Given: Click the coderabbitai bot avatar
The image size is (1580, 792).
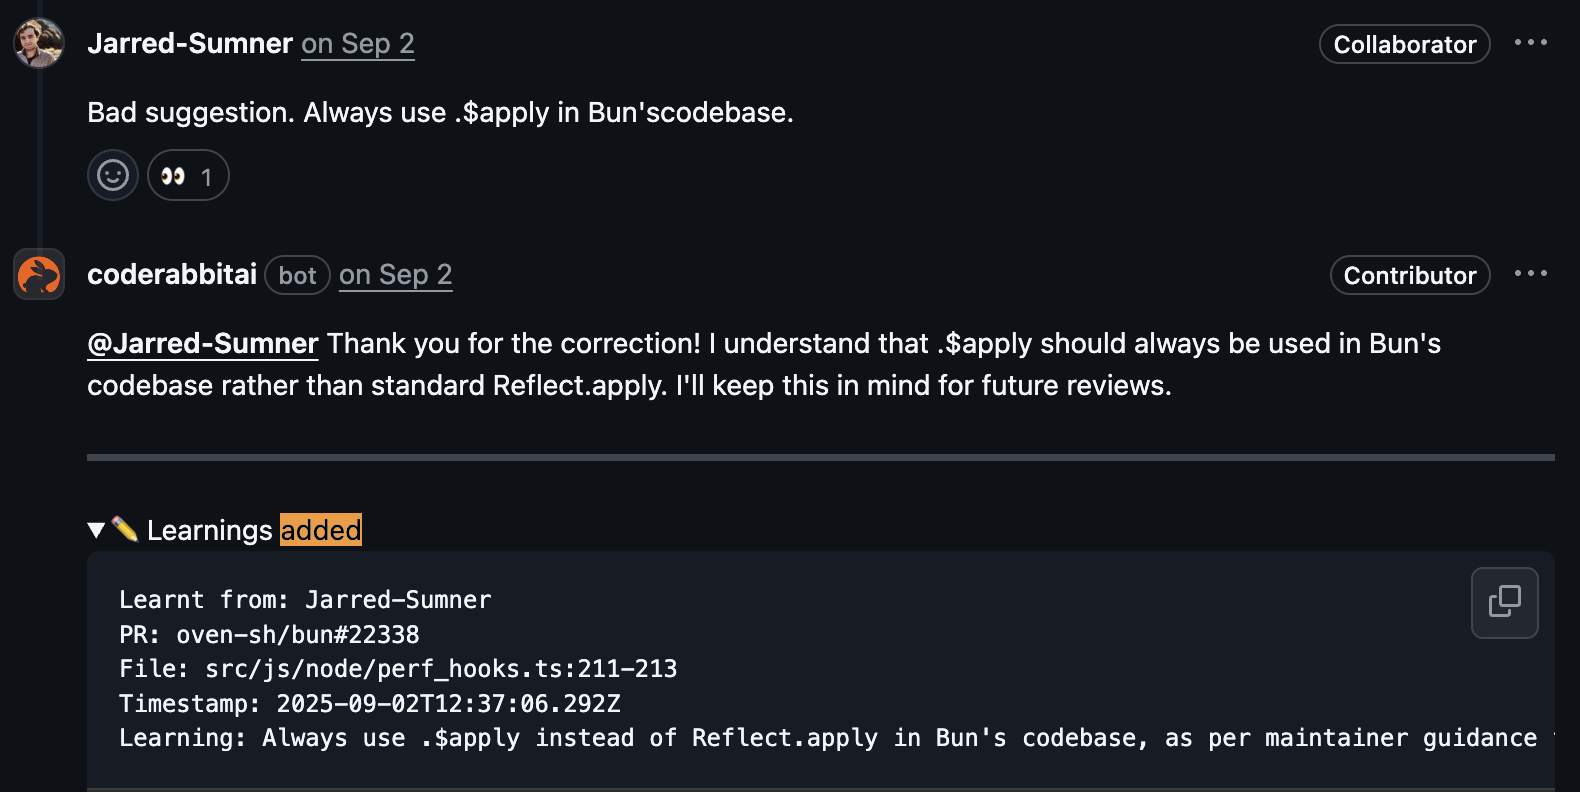Looking at the screenshot, I should [x=39, y=274].
